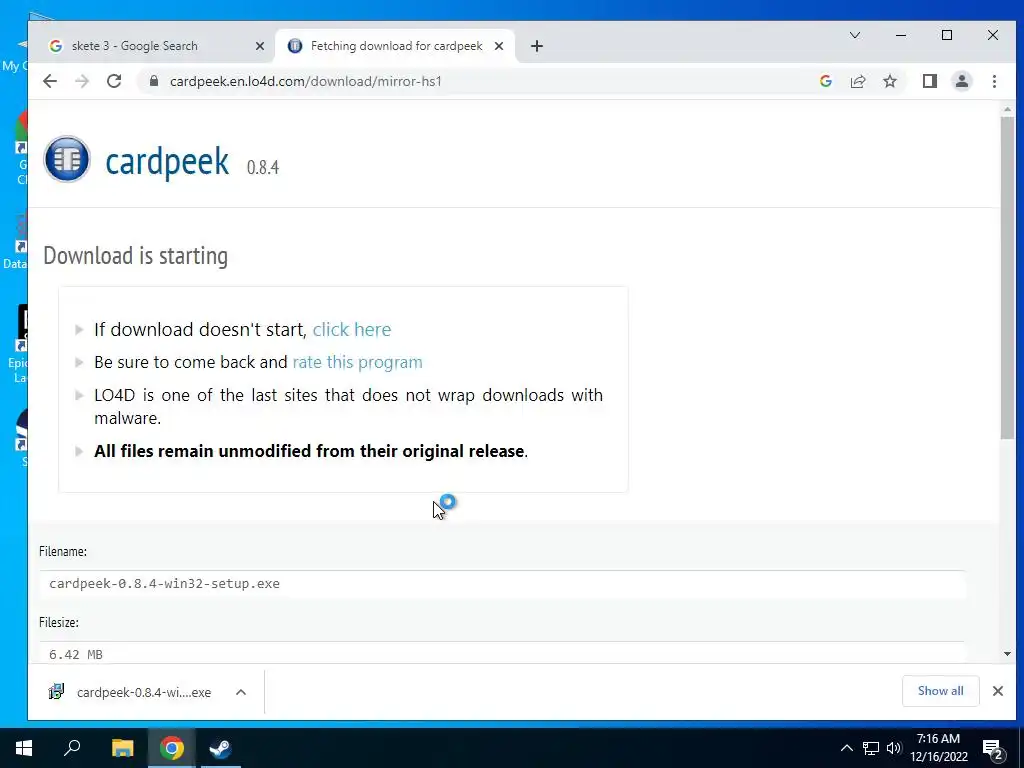Click the cardpeek title heading

pos(167,161)
